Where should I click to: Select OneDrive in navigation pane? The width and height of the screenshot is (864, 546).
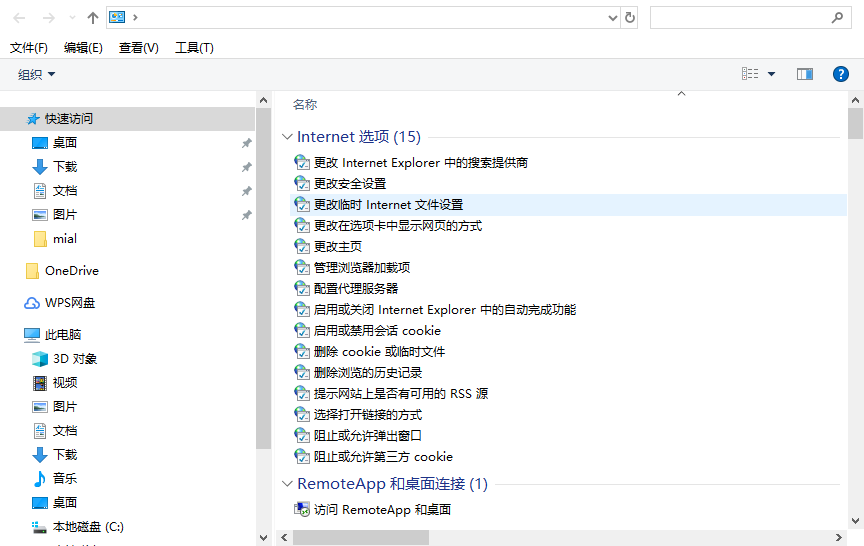click(72, 271)
